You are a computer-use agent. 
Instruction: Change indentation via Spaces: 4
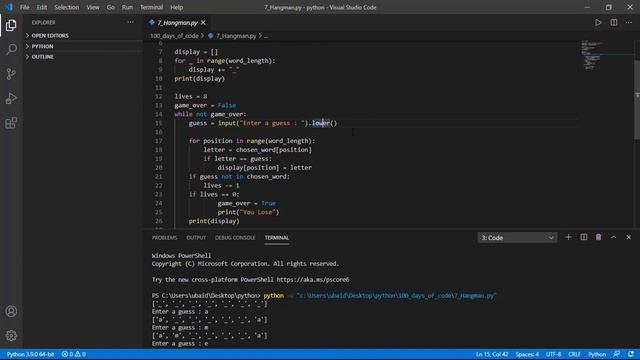click(x=527, y=354)
